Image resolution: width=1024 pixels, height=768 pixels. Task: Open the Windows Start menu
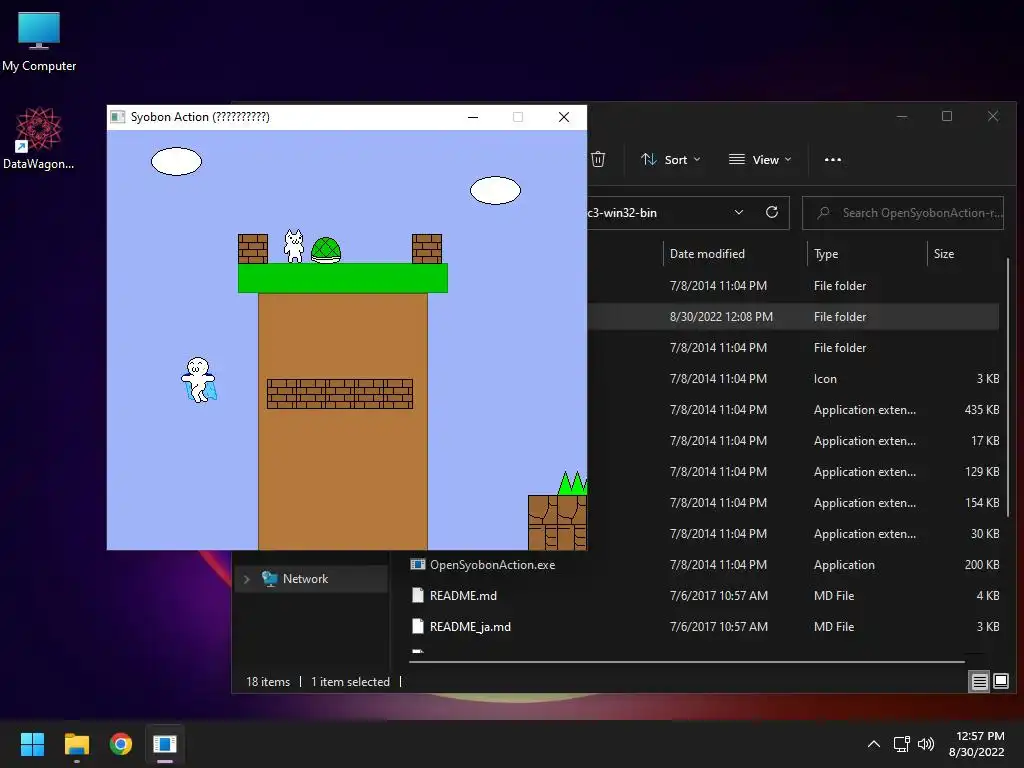tap(32, 744)
